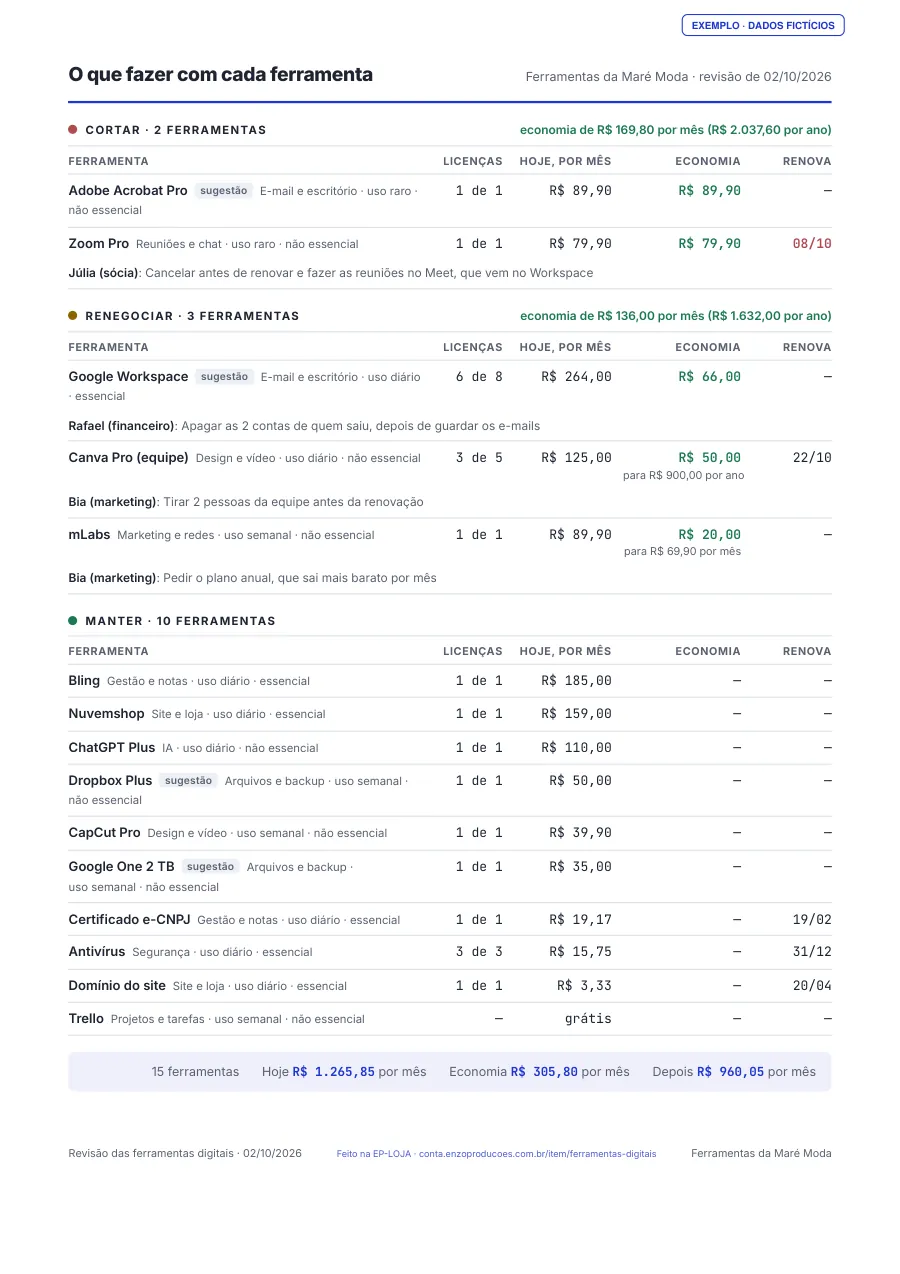The image size is (900, 1274).
Task: Click Zoom Pro's savings value "R$ 79,90"
Action: click(709, 243)
